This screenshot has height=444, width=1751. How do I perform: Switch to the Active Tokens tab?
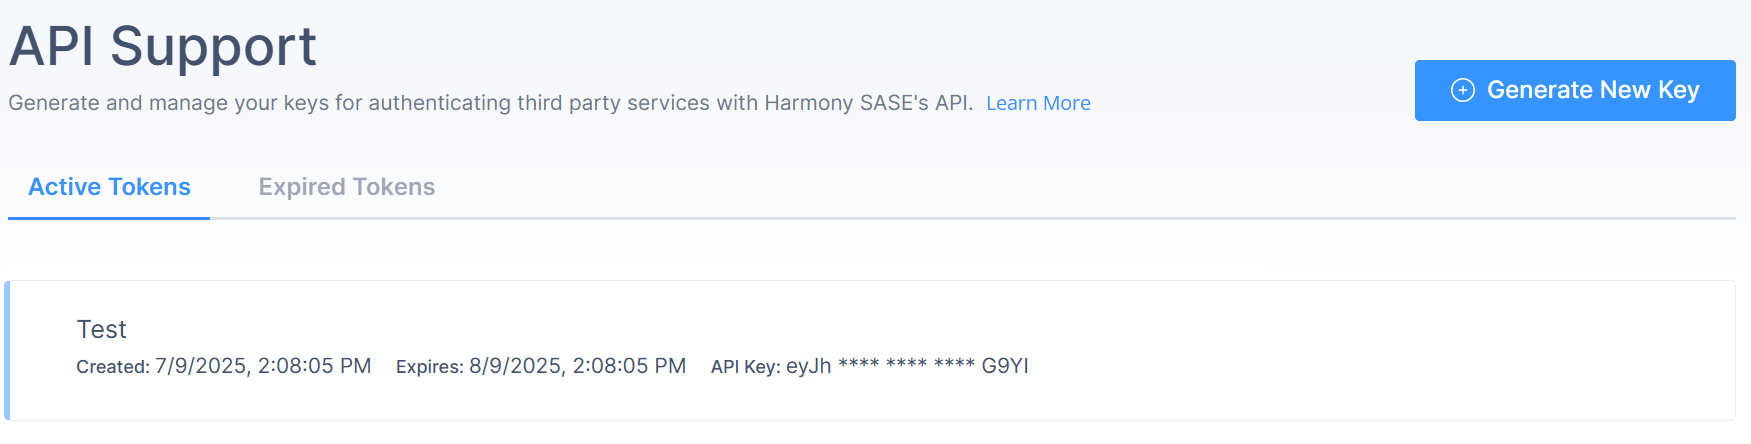point(109,187)
